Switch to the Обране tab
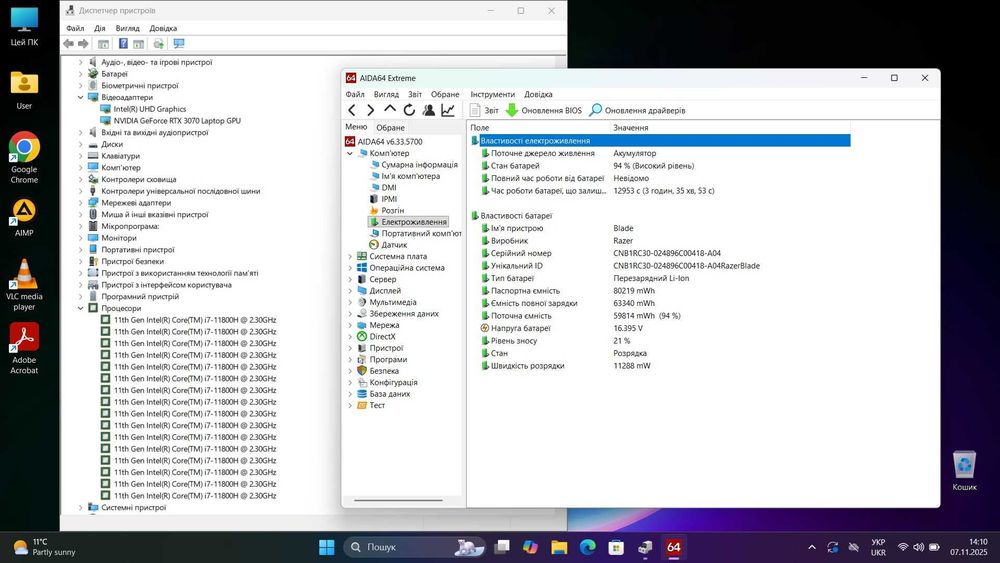The image size is (1000, 563). 390,128
